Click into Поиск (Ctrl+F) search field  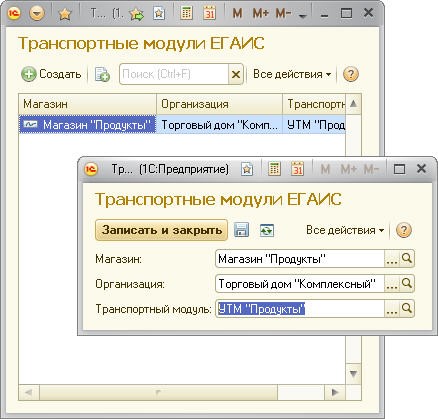point(174,74)
